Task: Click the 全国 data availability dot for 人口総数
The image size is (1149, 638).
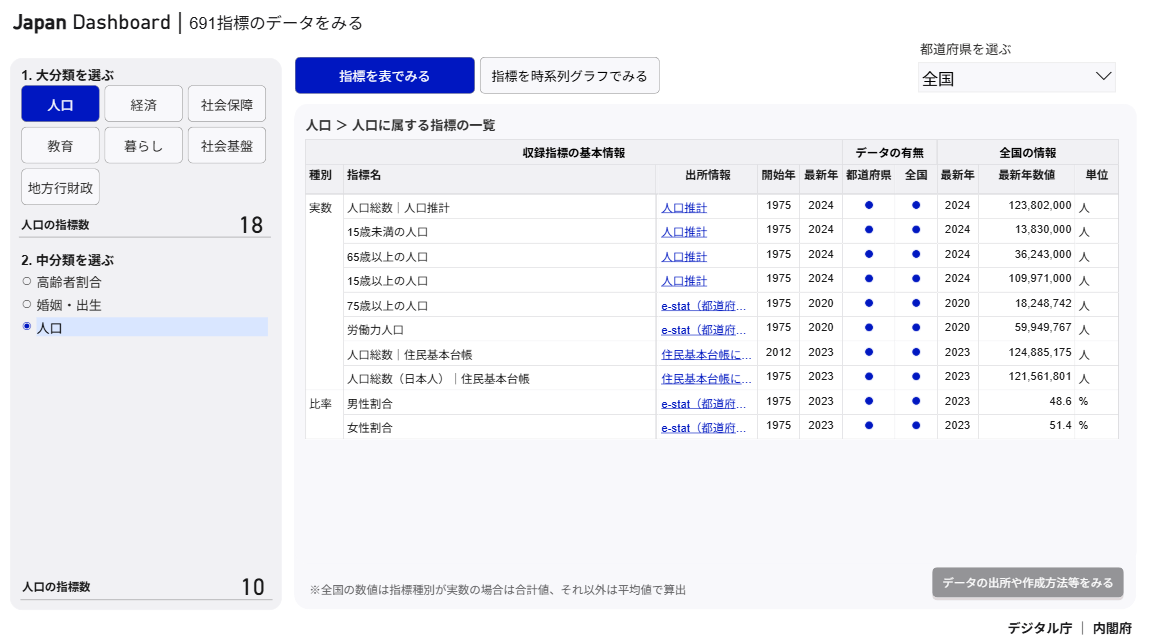Action: (914, 205)
